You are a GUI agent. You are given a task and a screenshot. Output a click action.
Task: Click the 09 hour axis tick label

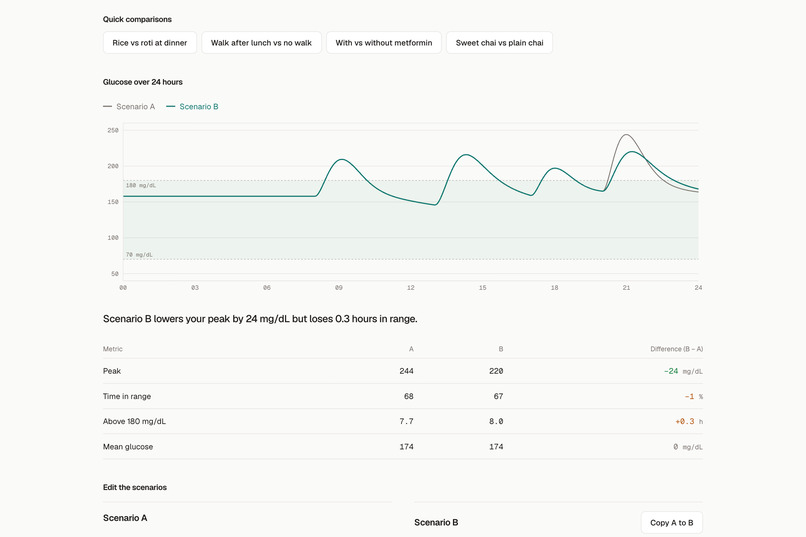pyautogui.click(x=339, y=288)
